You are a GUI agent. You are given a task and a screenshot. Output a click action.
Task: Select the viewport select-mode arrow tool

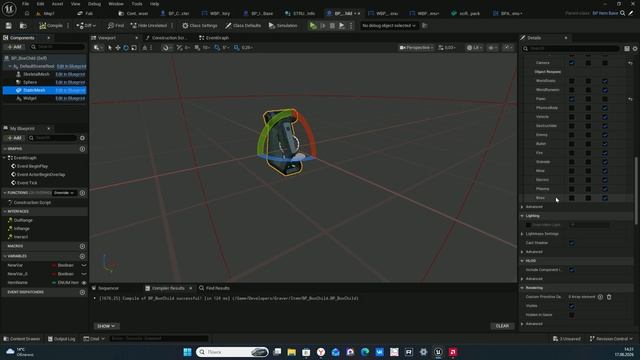(x=110, y=48)
